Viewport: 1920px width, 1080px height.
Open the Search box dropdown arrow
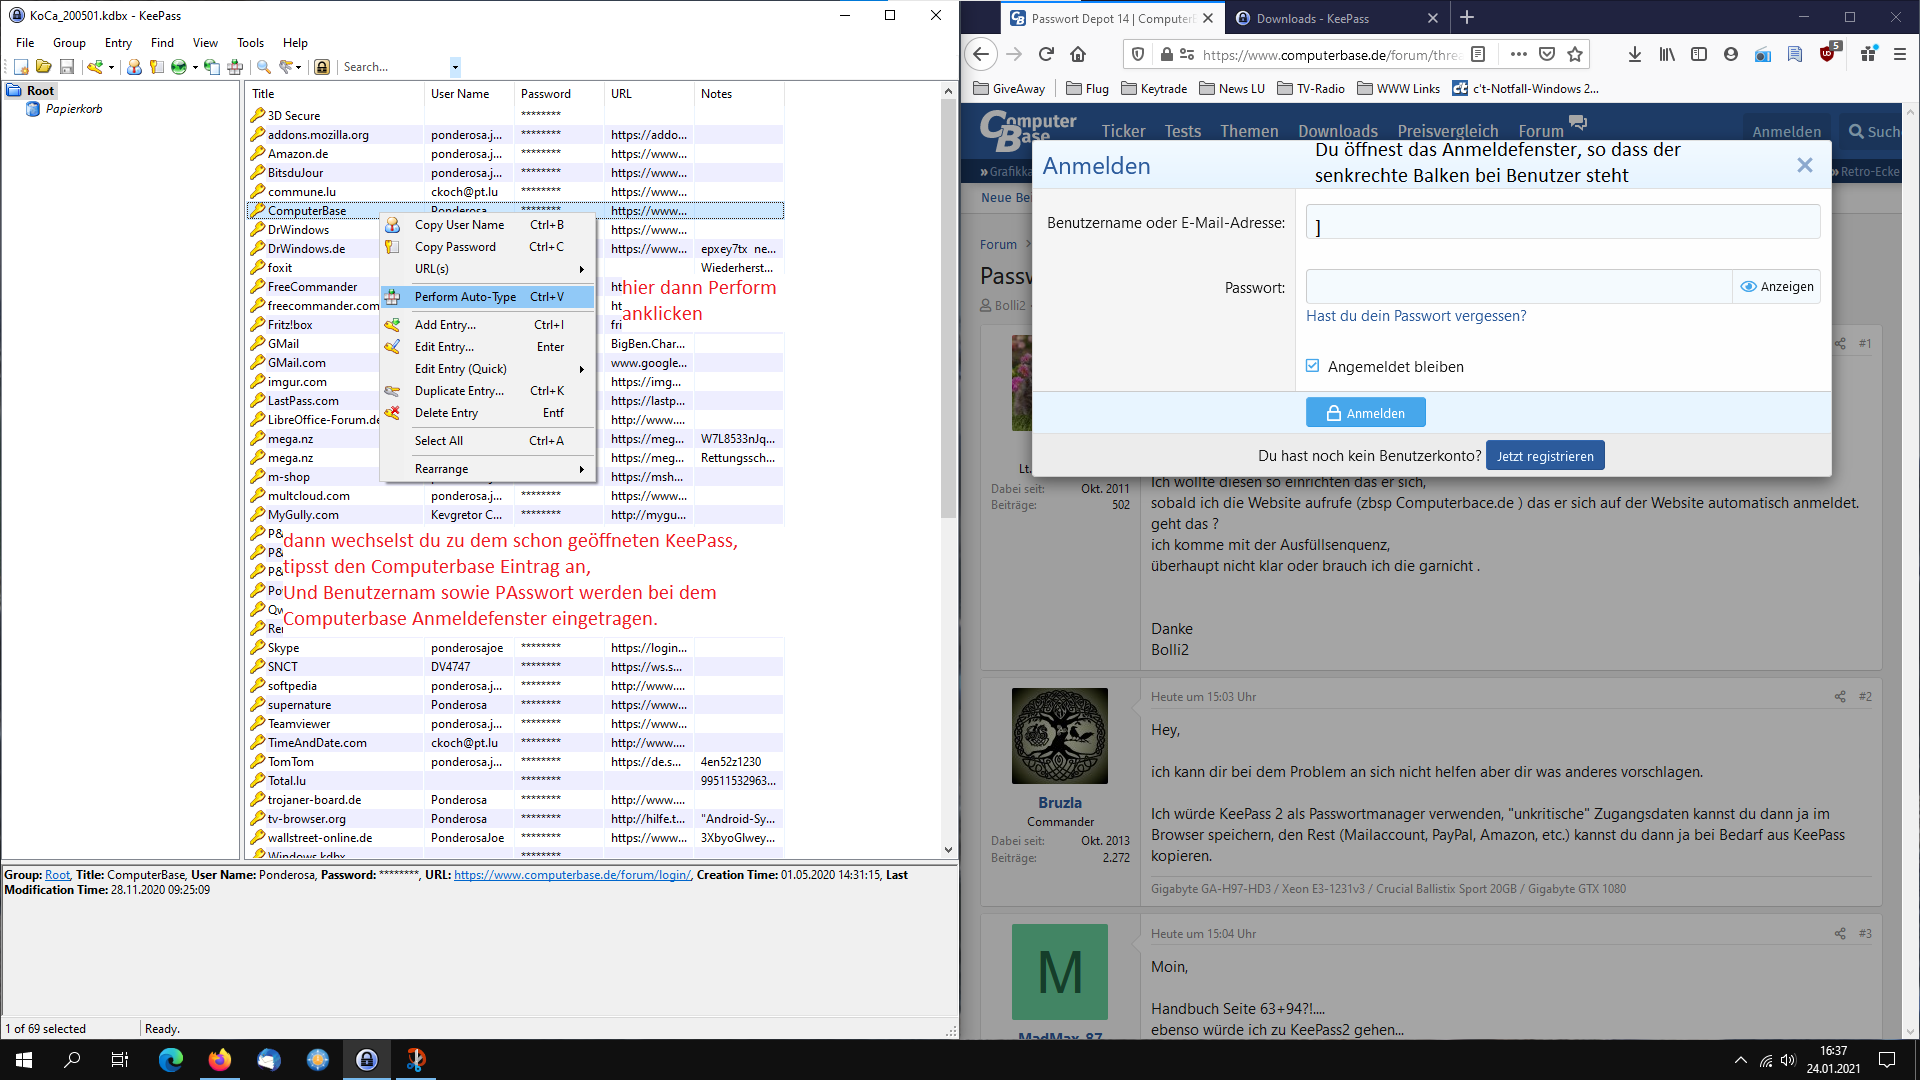(455, 67)
